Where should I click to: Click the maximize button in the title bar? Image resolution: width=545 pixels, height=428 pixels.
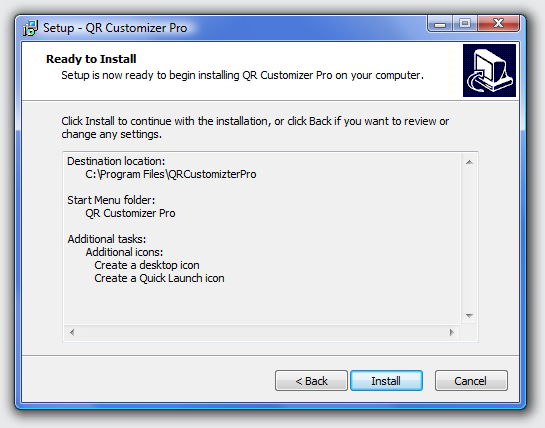click(x=465, y=24)
